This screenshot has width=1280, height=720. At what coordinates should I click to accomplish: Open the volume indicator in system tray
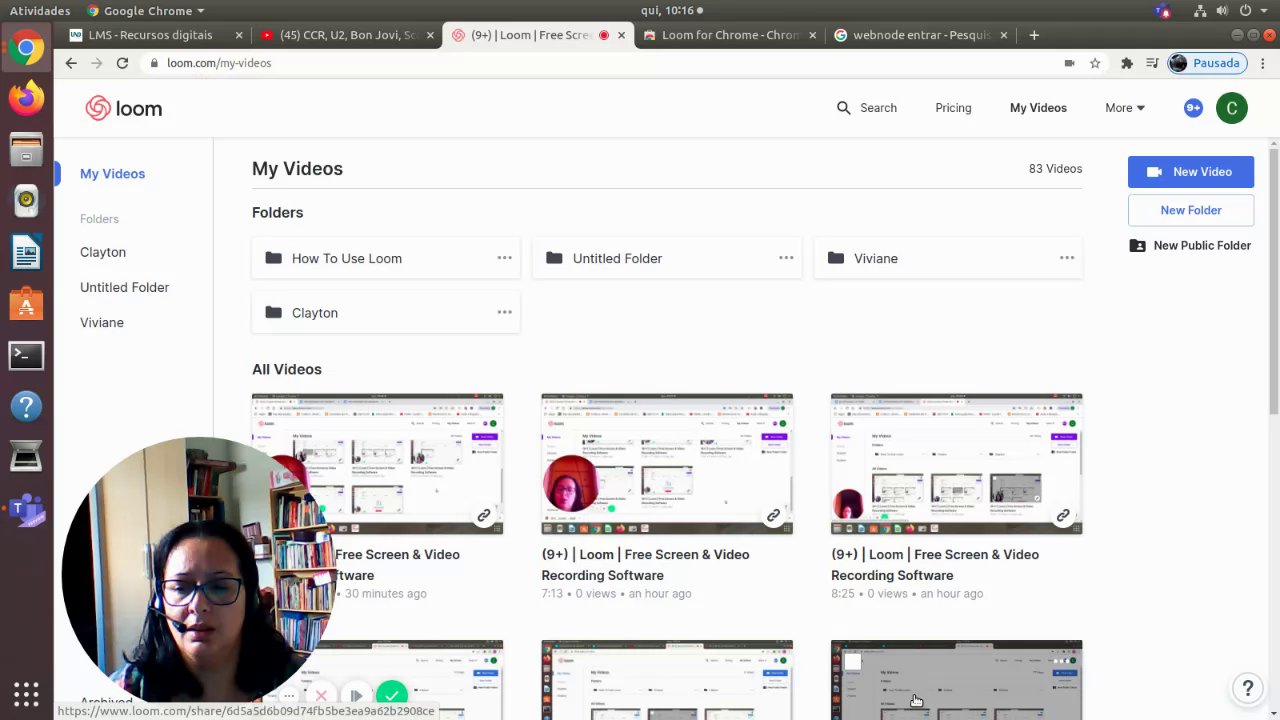[x=1222, y=11]
